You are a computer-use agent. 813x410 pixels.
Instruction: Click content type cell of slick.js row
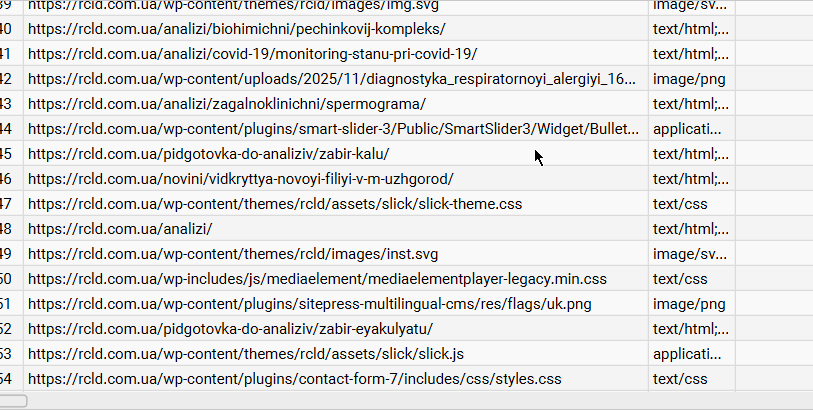coord(687,354)
